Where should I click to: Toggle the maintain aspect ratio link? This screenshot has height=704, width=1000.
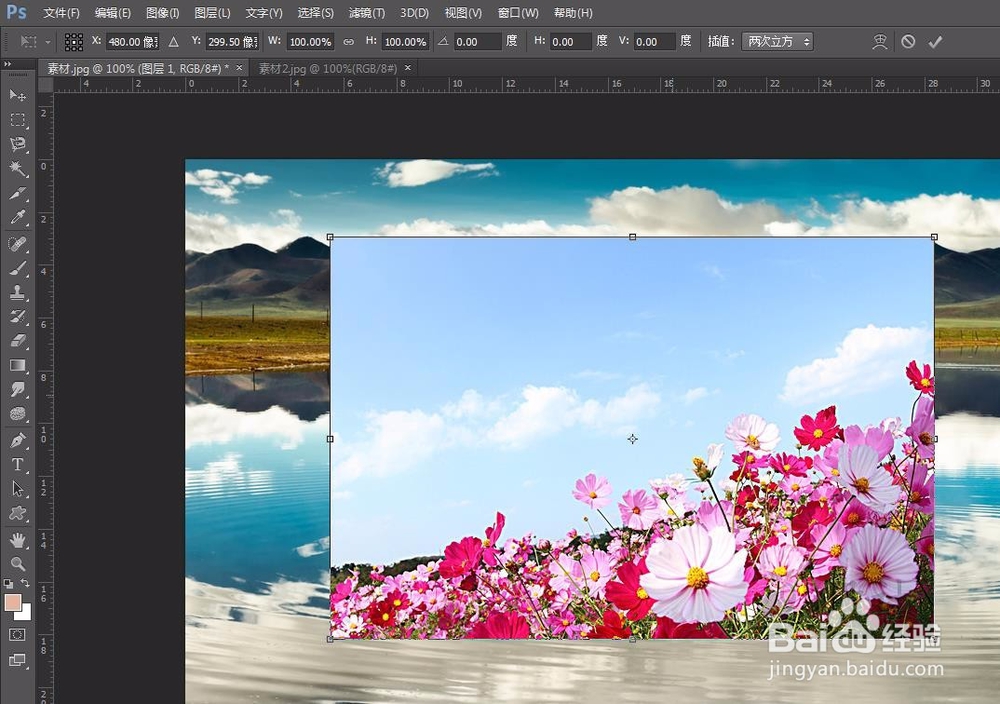(348, 42)
